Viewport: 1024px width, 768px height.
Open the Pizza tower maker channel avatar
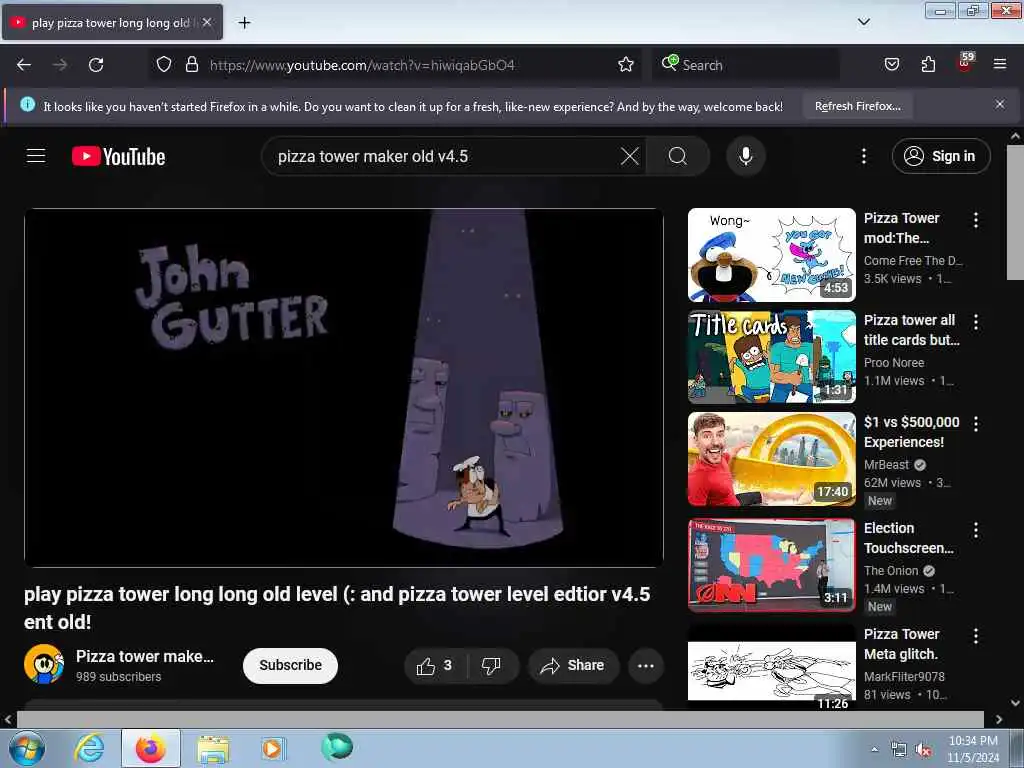pyautogui.click(x=44, y=664)
